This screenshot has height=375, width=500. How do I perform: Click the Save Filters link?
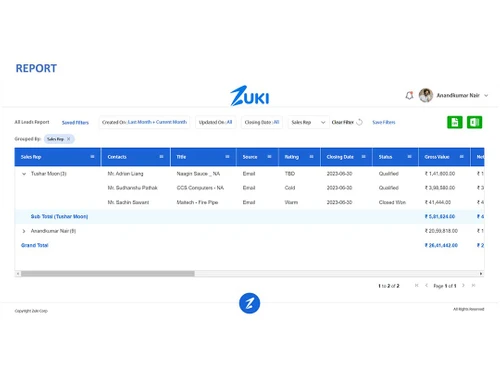384,122
